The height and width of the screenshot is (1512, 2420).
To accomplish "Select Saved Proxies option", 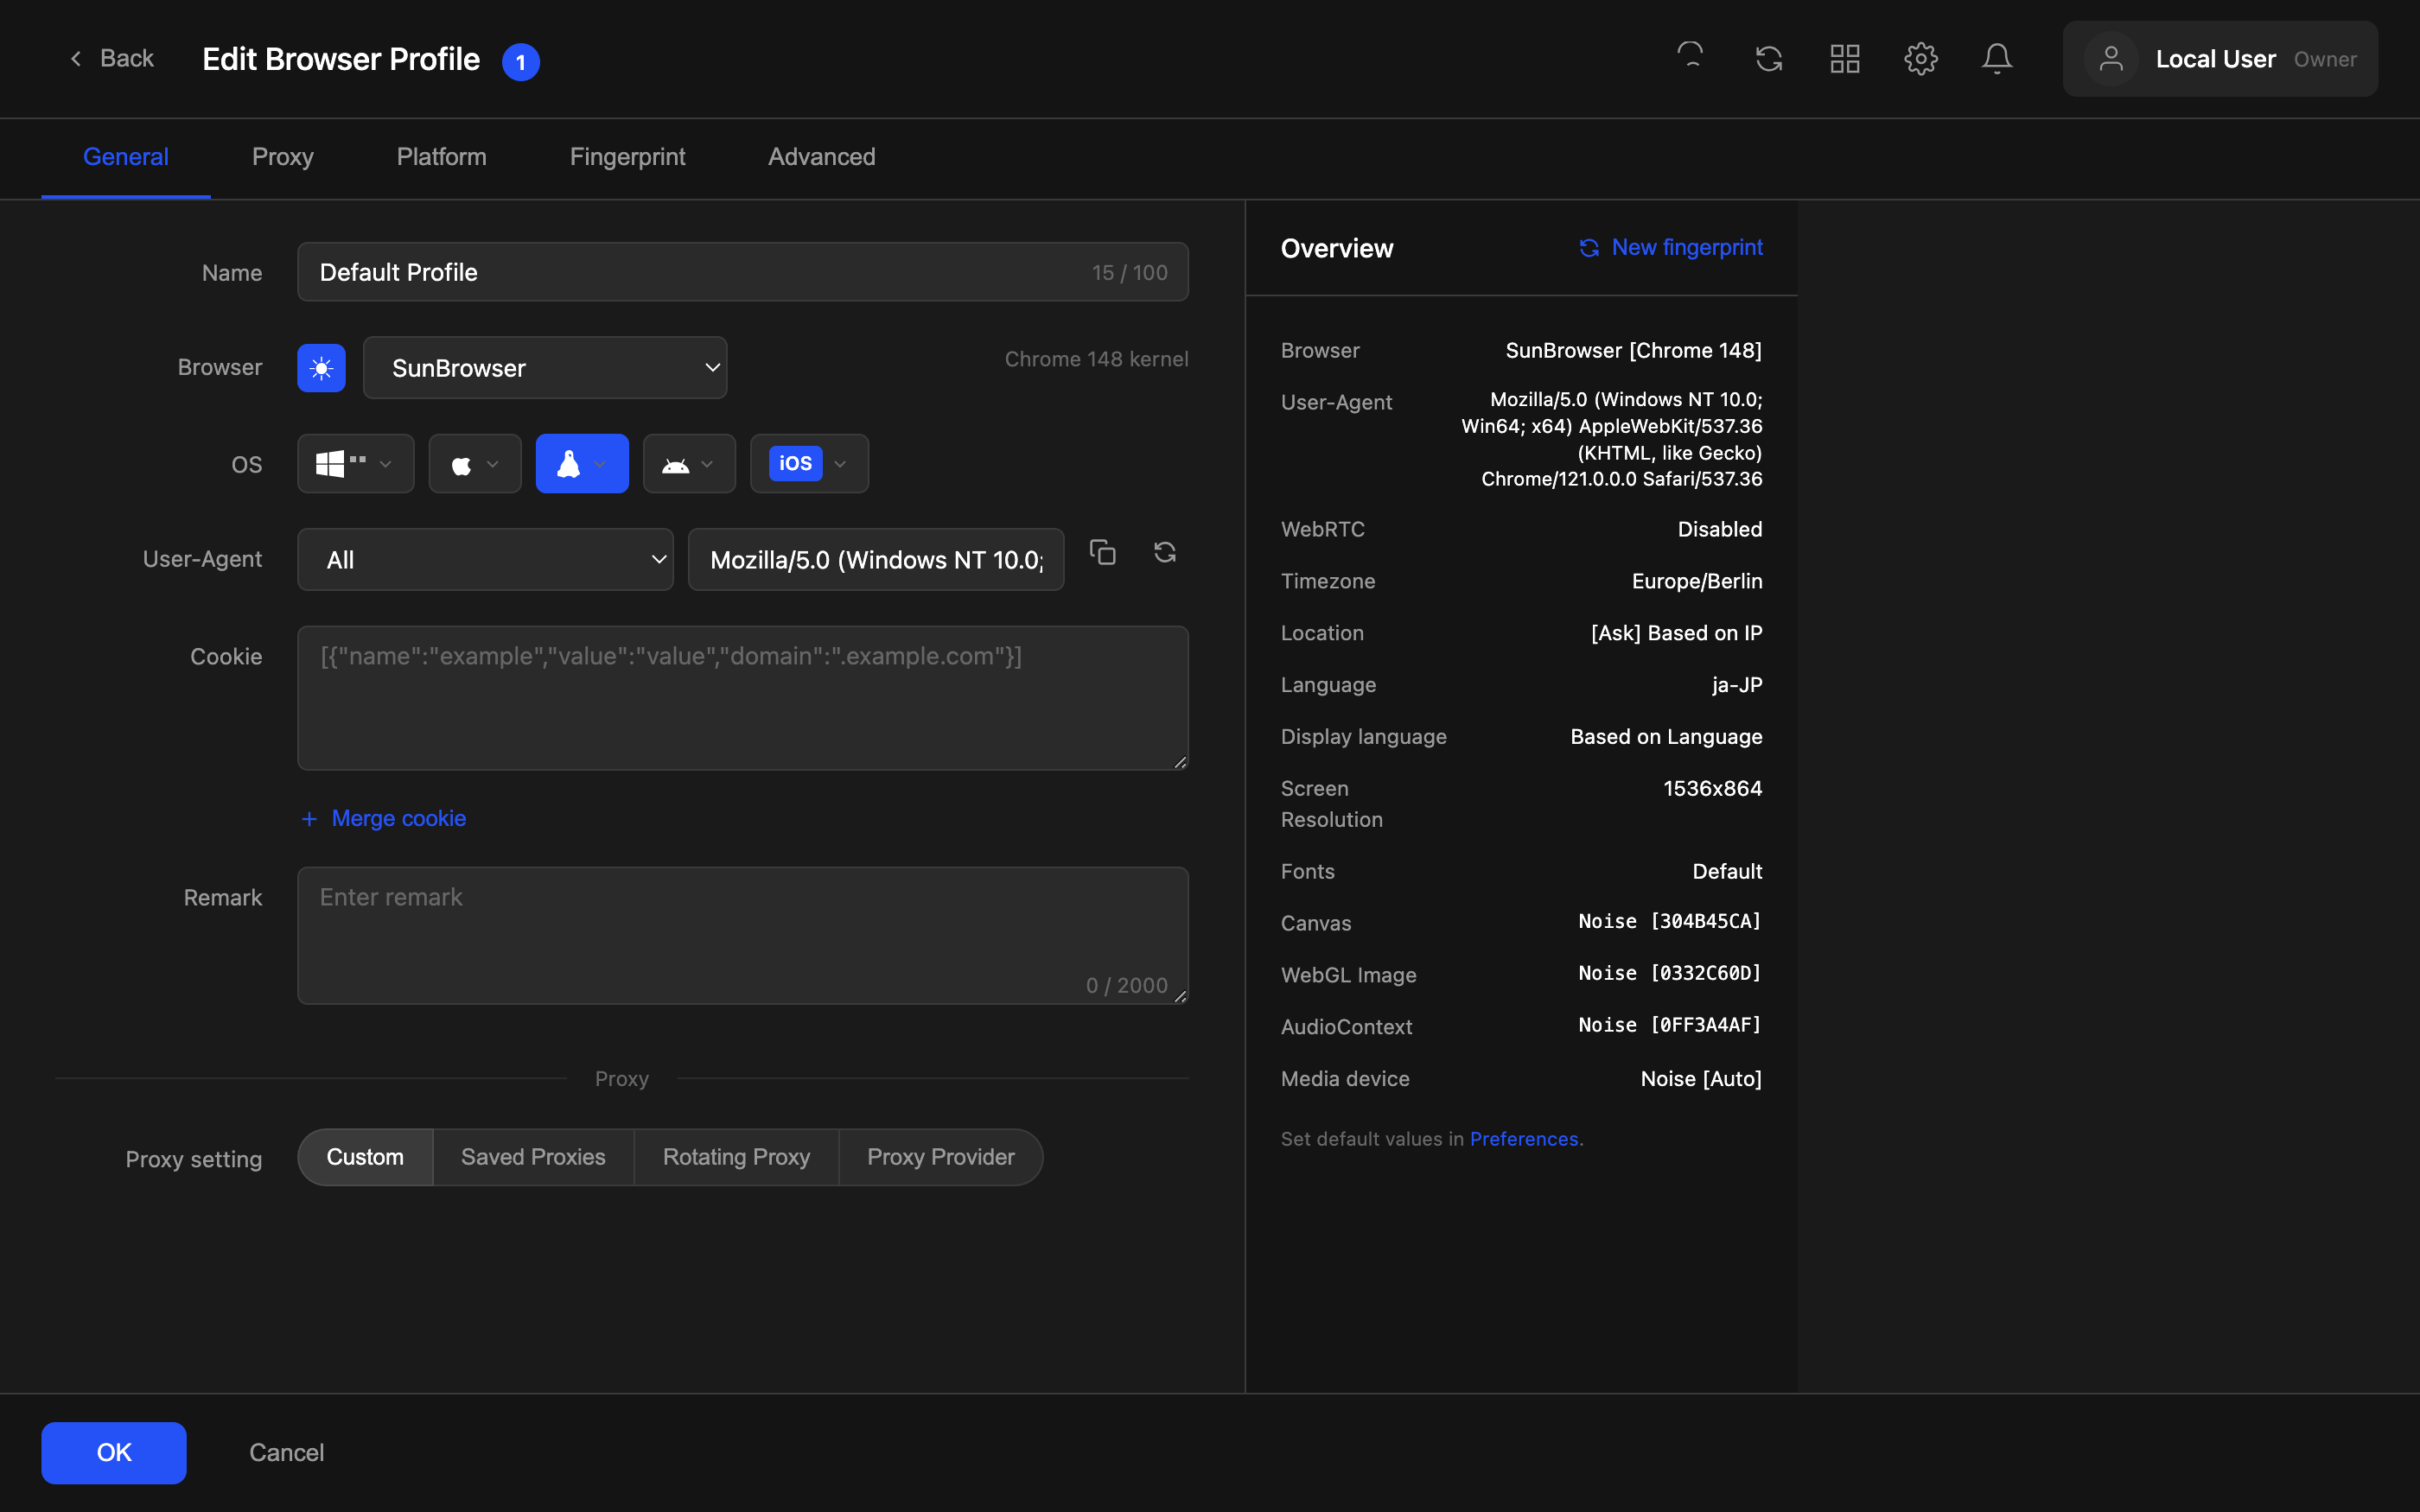I will [533, 1157].
